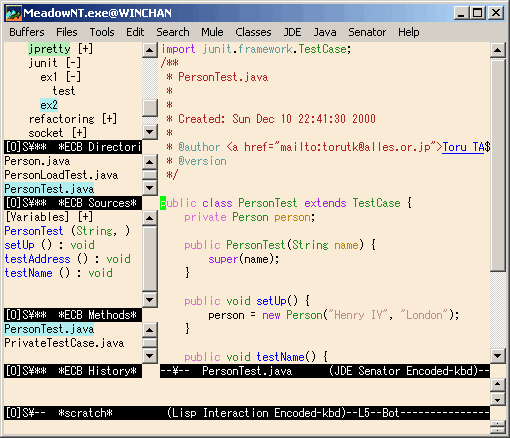Viewport: 510px width, 438px height.
Task: Click the editor pane vertical scrollbar thumb
Action: [x=497, y=165]
